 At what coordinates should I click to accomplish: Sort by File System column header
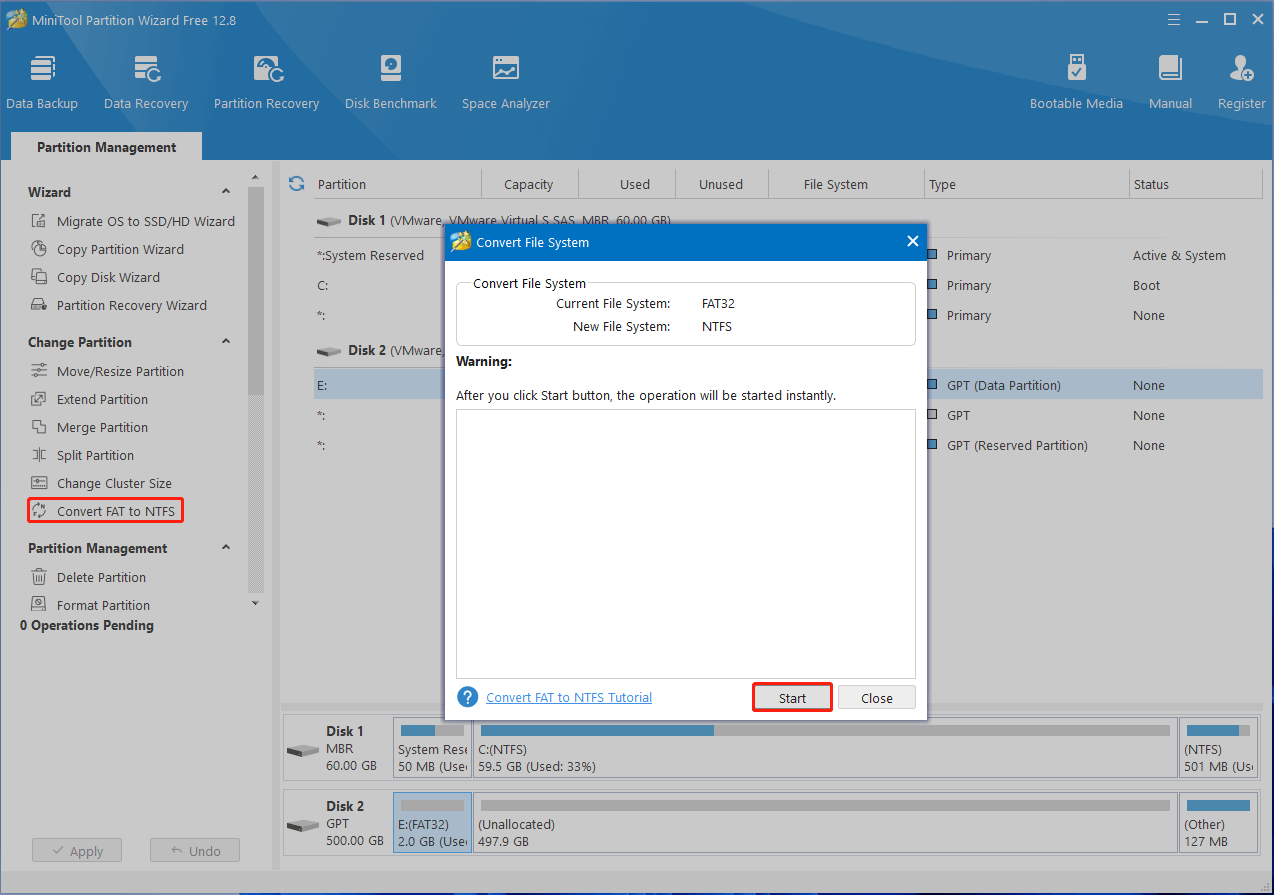point(836,184)
